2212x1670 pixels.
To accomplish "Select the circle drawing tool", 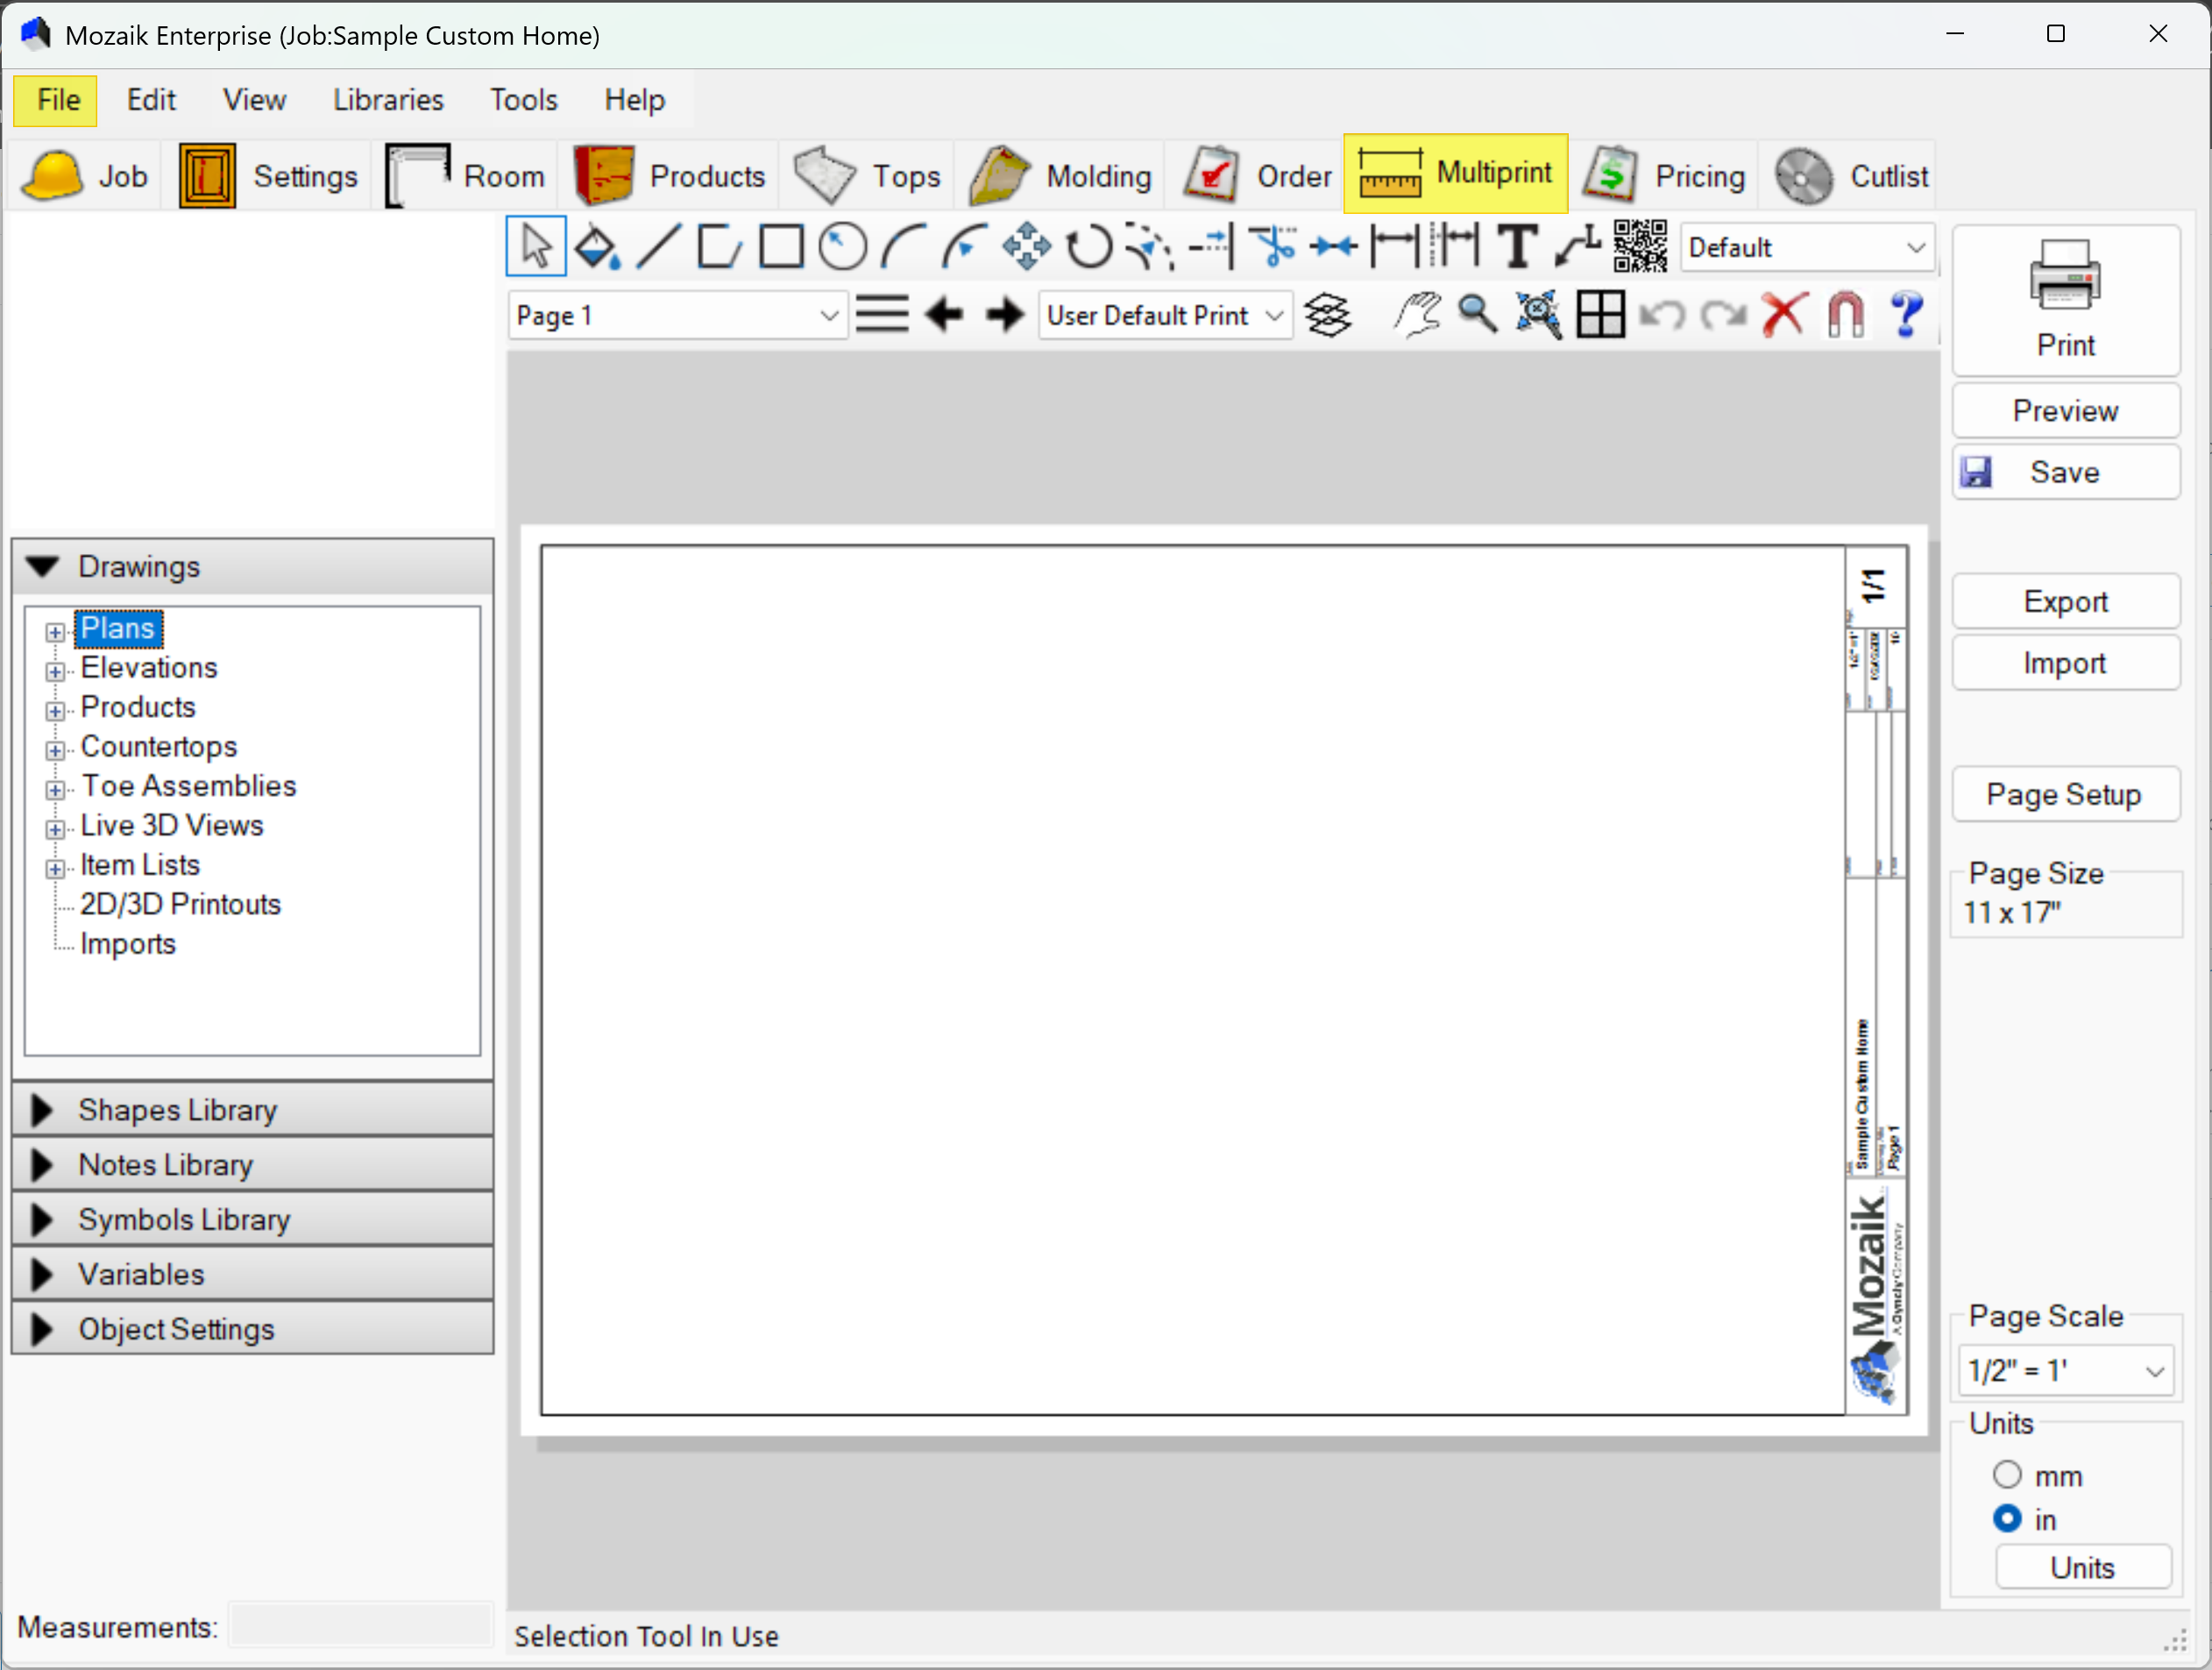I will pos(842,247).
